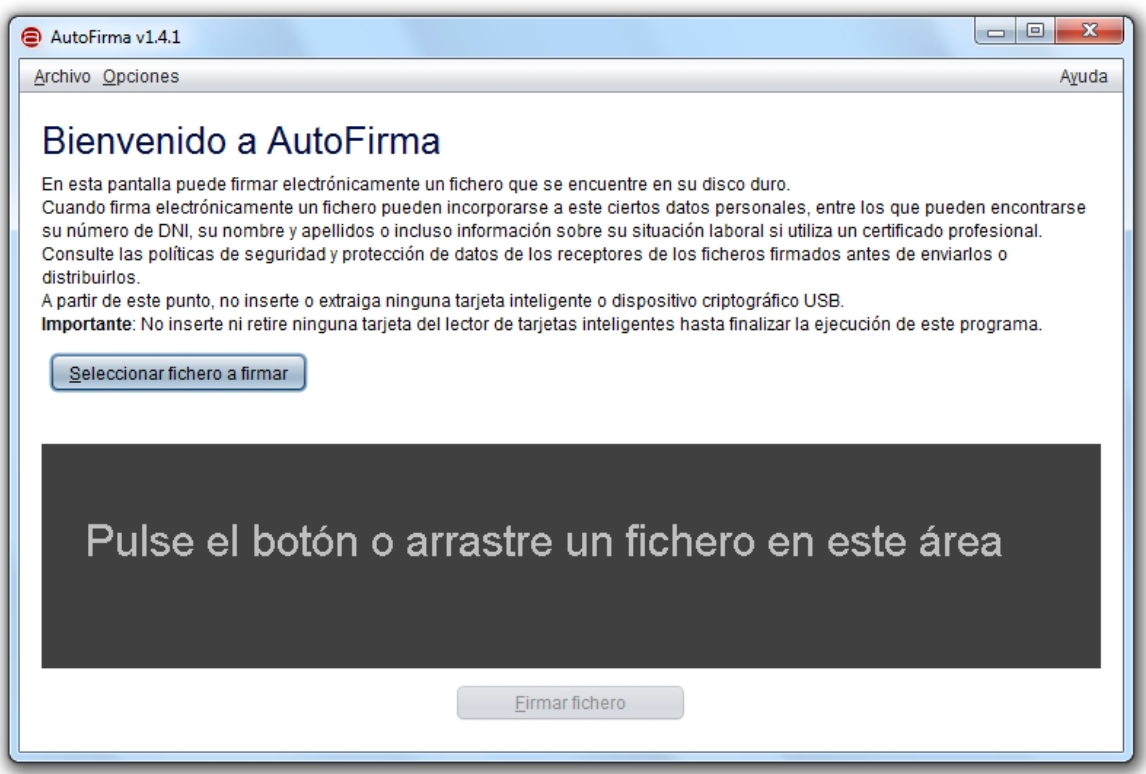This screenshot has height=774, width=1146.
Task: Click the line starting 'su número de DNI'
Action: click(x=541, y=230)
